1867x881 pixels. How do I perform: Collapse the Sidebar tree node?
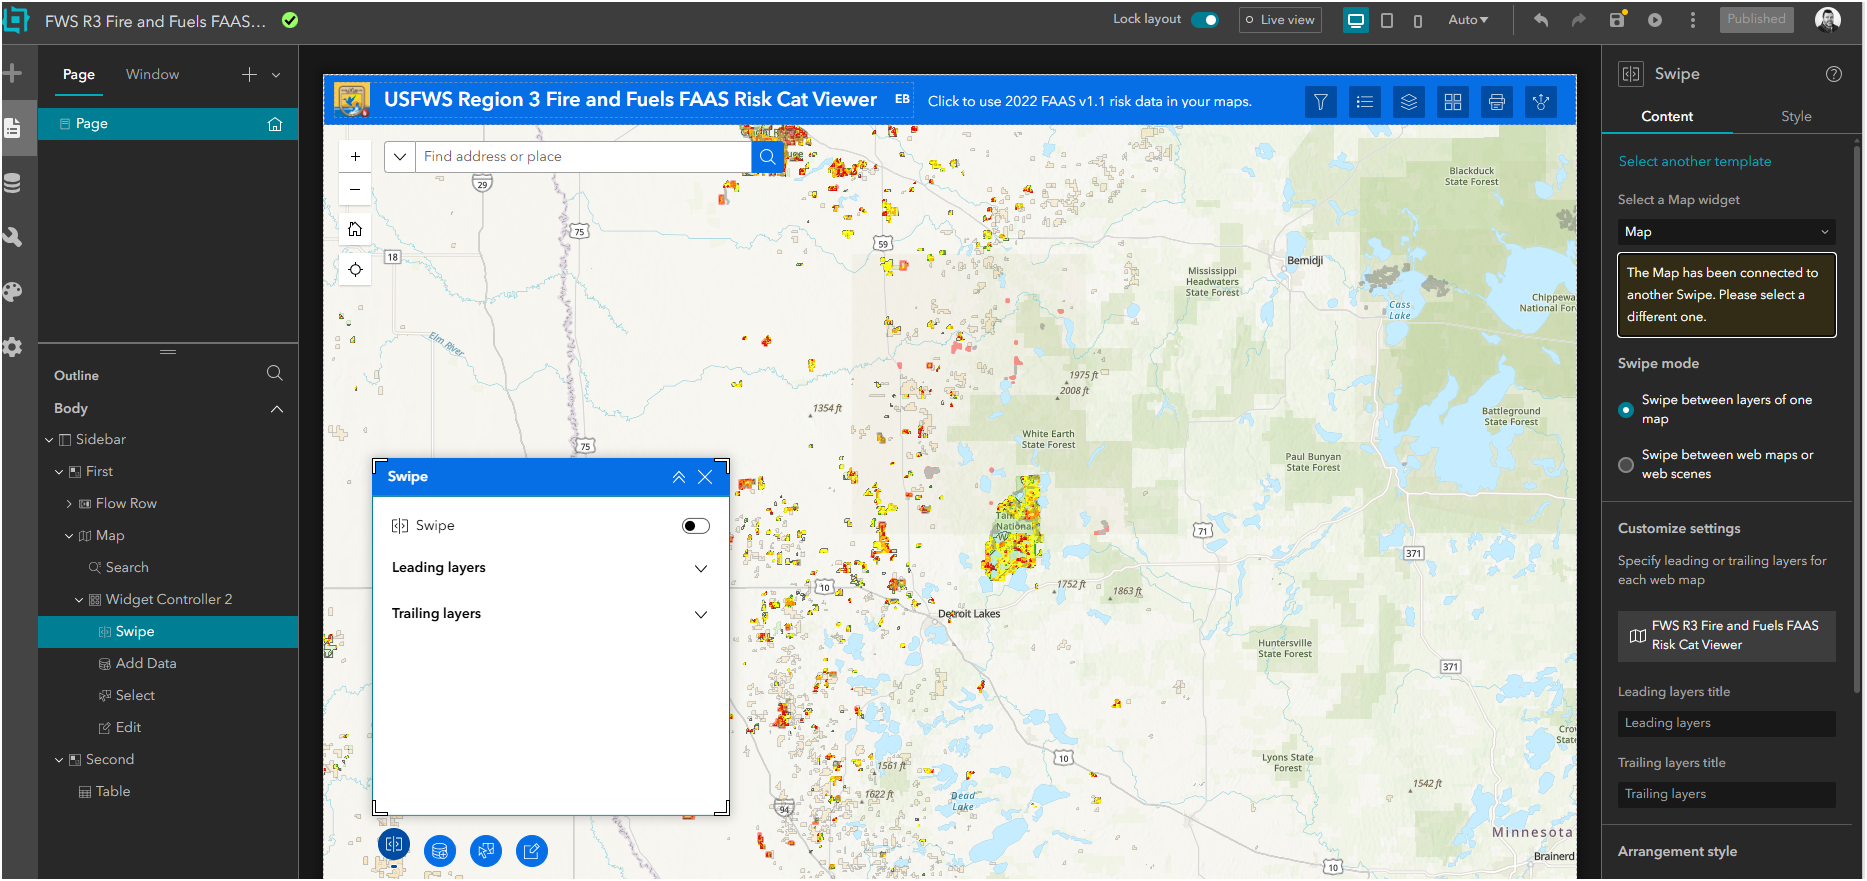coord(49,440)
